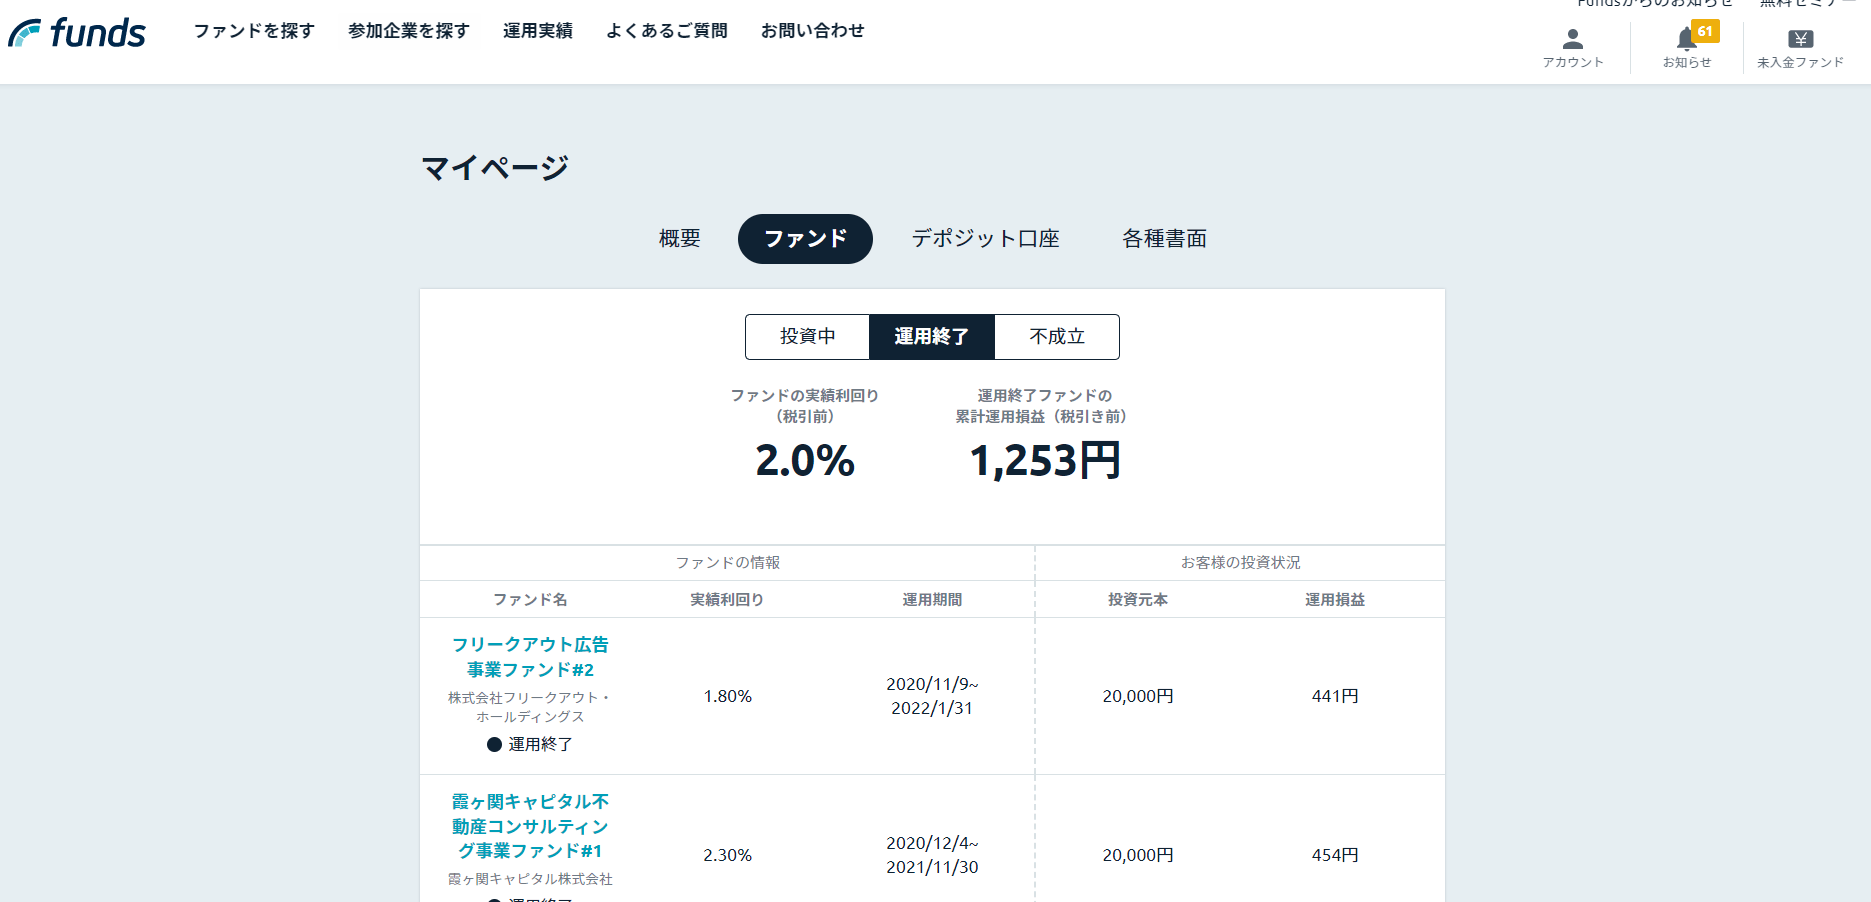Click the 株式会社フリークアウト・ホールディングス company name

pos(530,707)
